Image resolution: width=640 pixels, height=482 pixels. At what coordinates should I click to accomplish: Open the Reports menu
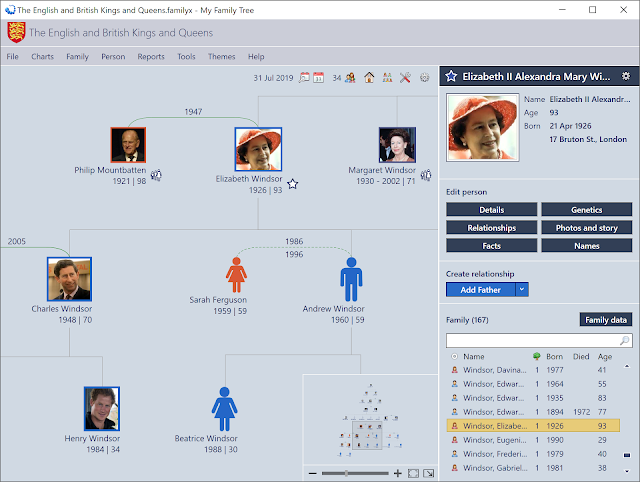[x=151, y=56]
